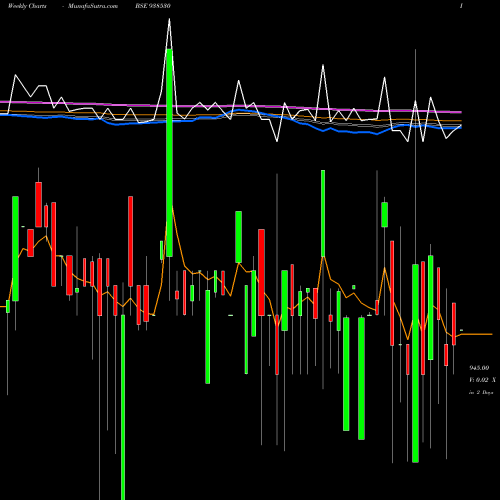This screenshot has height=500, width=500.
Task: Click the tallest green candlestick at the peak
Action: pos(169,153)
